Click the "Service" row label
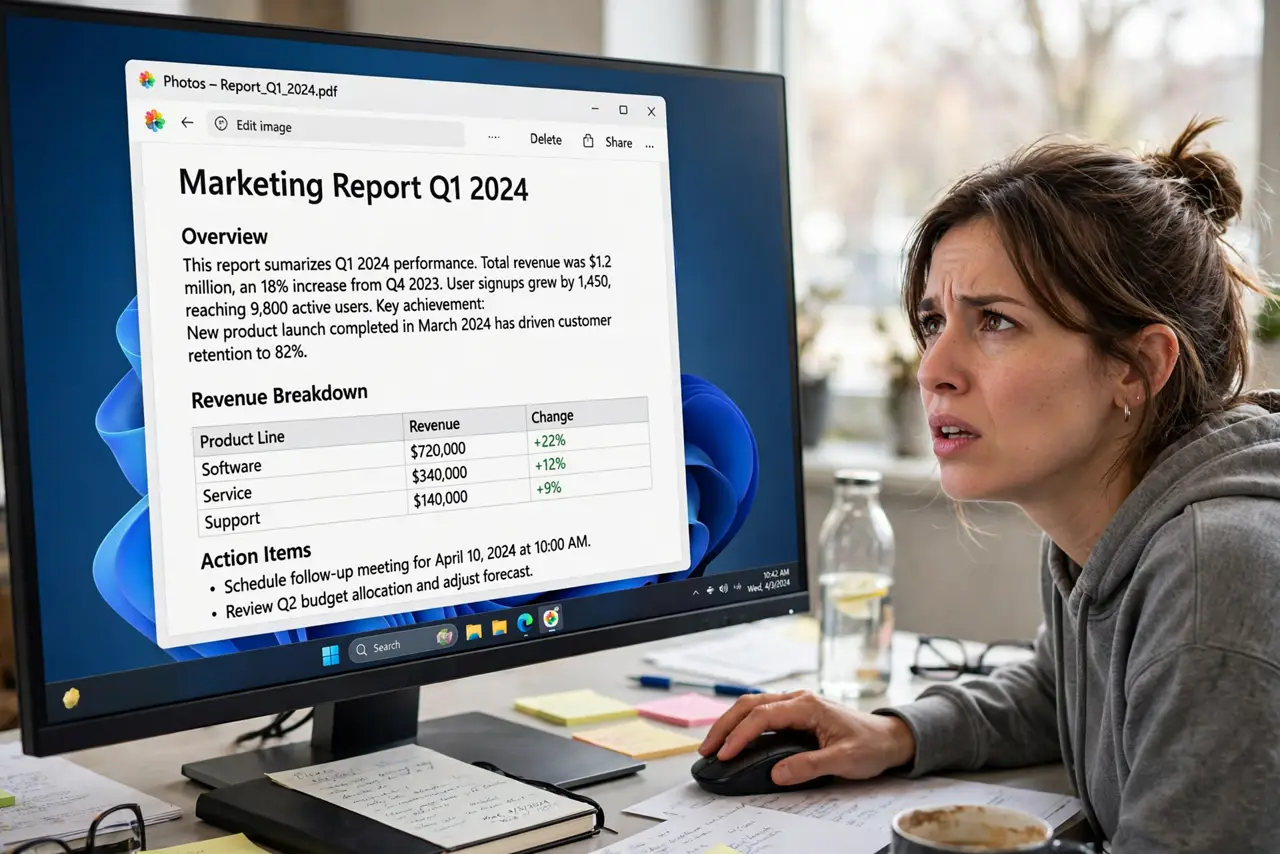 227,494
